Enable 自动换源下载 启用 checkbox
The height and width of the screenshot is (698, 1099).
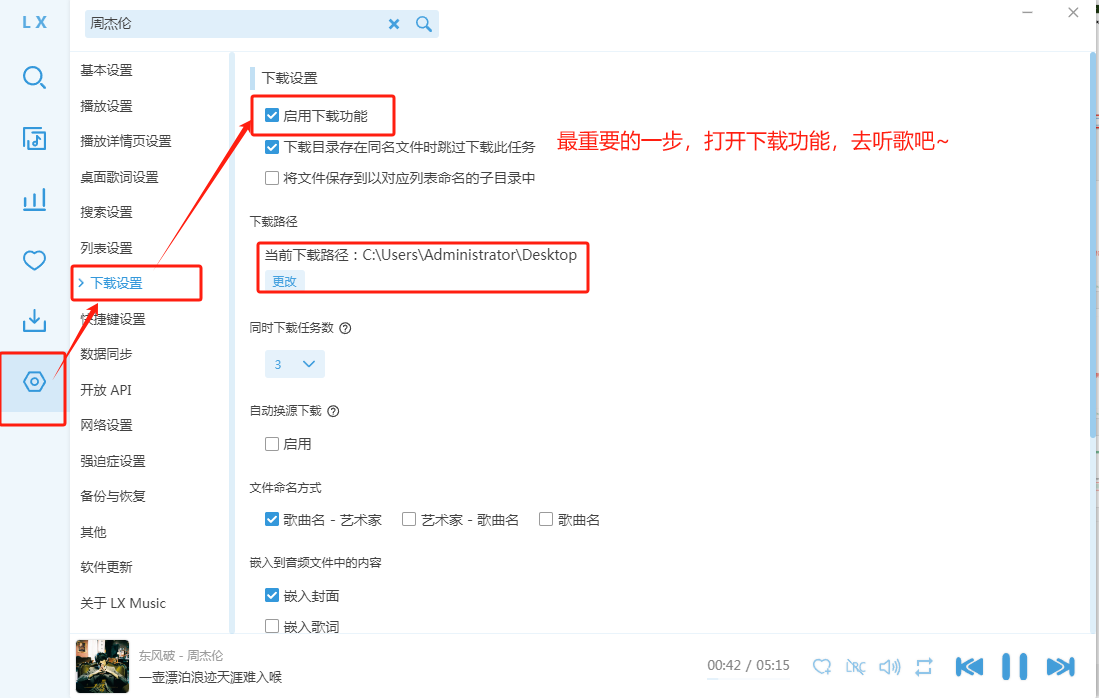pyautogui.click(x=272, y=444)
